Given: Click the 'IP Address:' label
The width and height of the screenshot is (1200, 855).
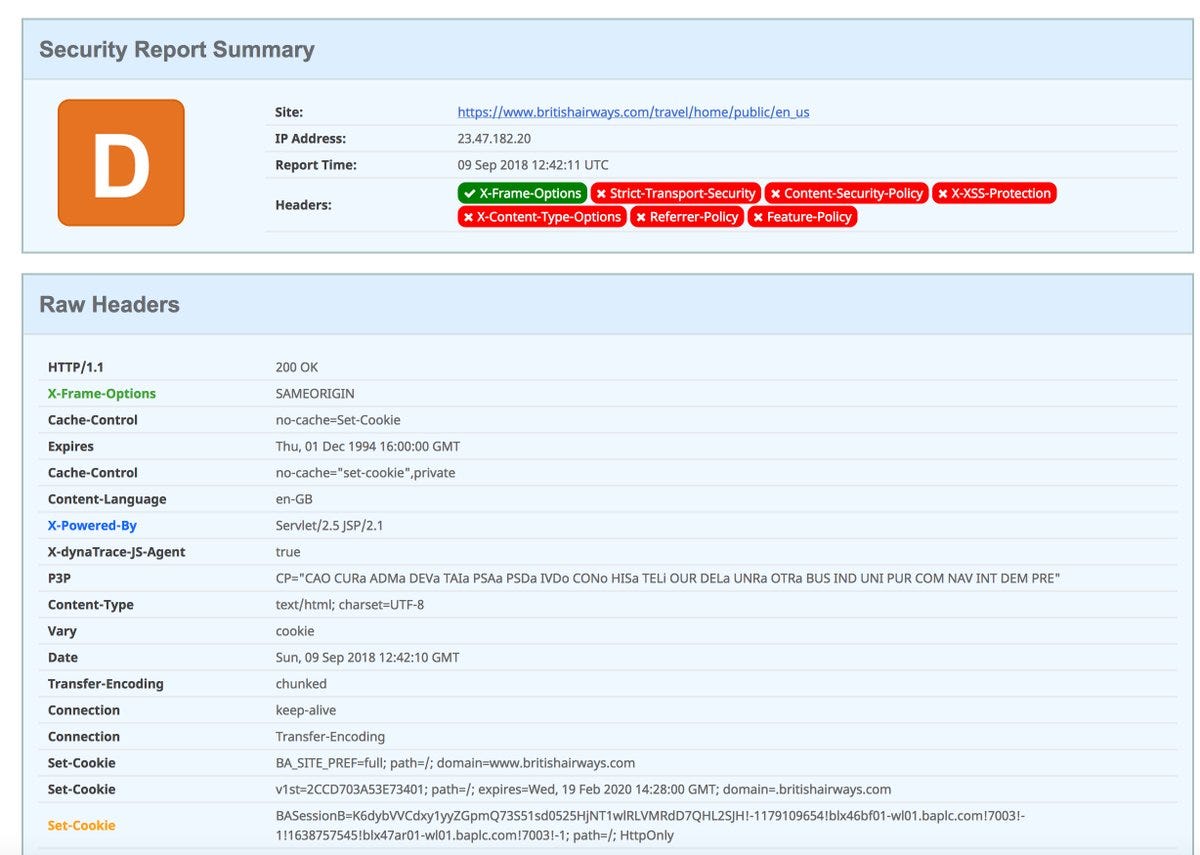Looking at the screenshot, I should (311, 139).
